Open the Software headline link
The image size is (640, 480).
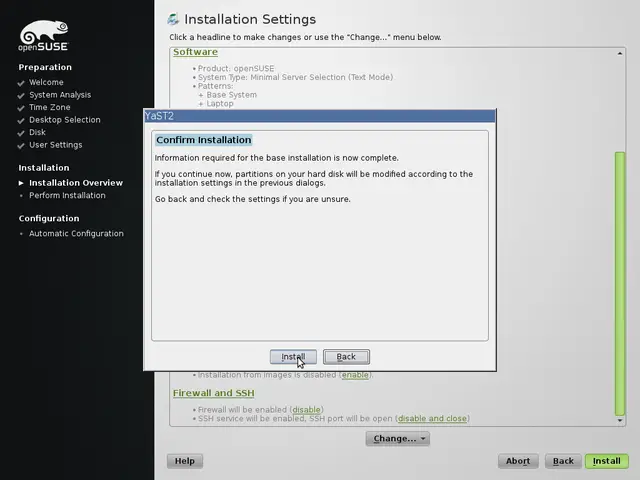[196, 52]
